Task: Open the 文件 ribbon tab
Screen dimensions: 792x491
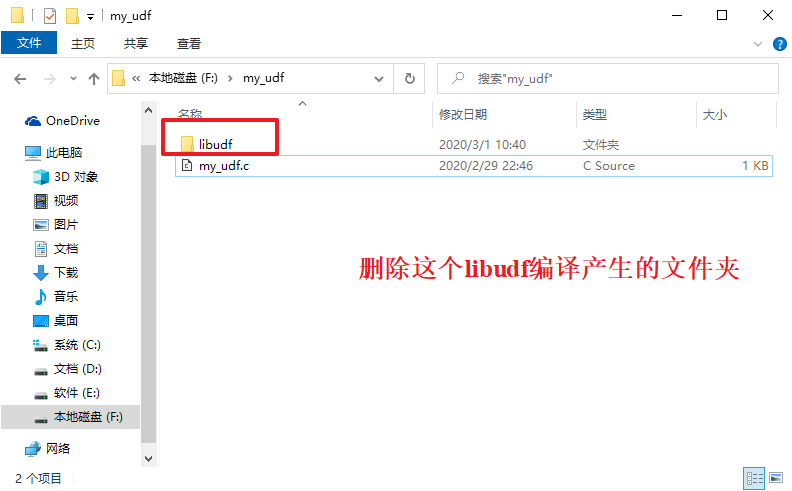Action: tap(29, 43)
